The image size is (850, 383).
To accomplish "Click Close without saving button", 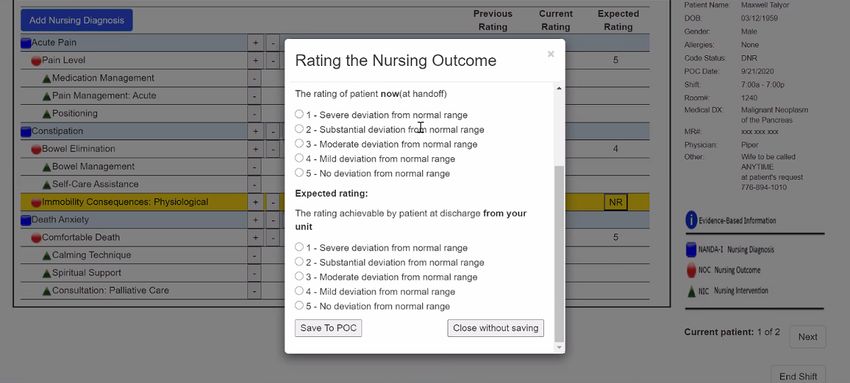I will [495, 328].
